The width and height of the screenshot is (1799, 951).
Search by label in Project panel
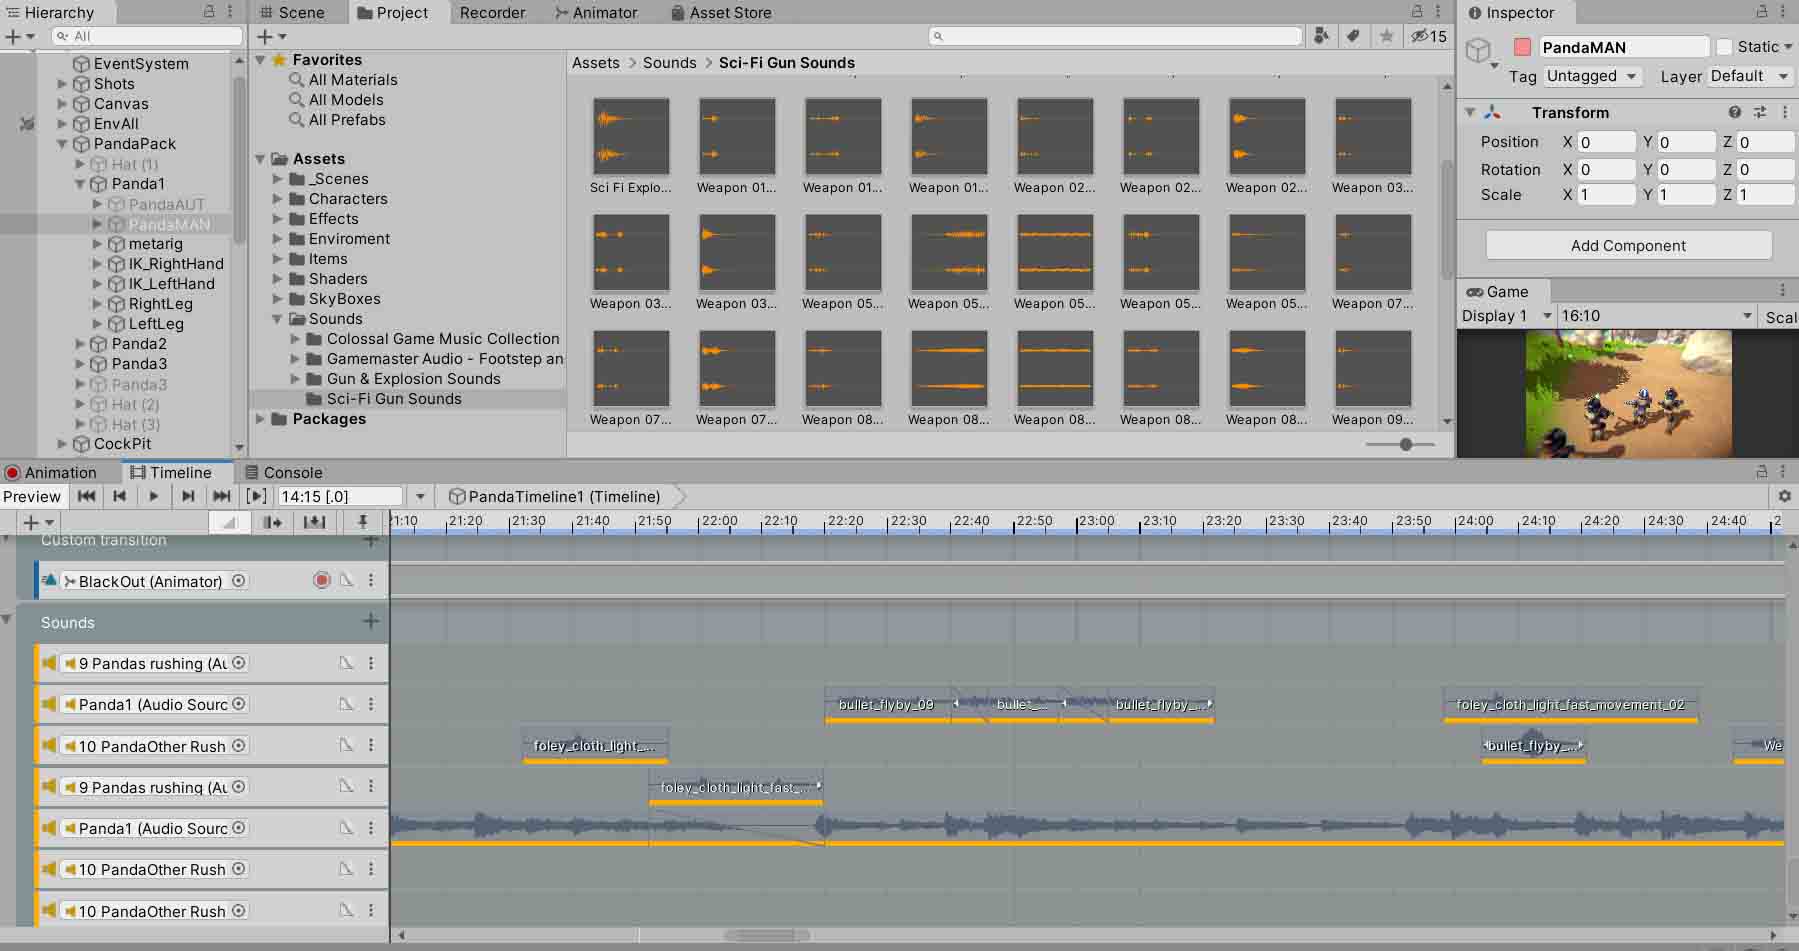(x=1353, y=36)
